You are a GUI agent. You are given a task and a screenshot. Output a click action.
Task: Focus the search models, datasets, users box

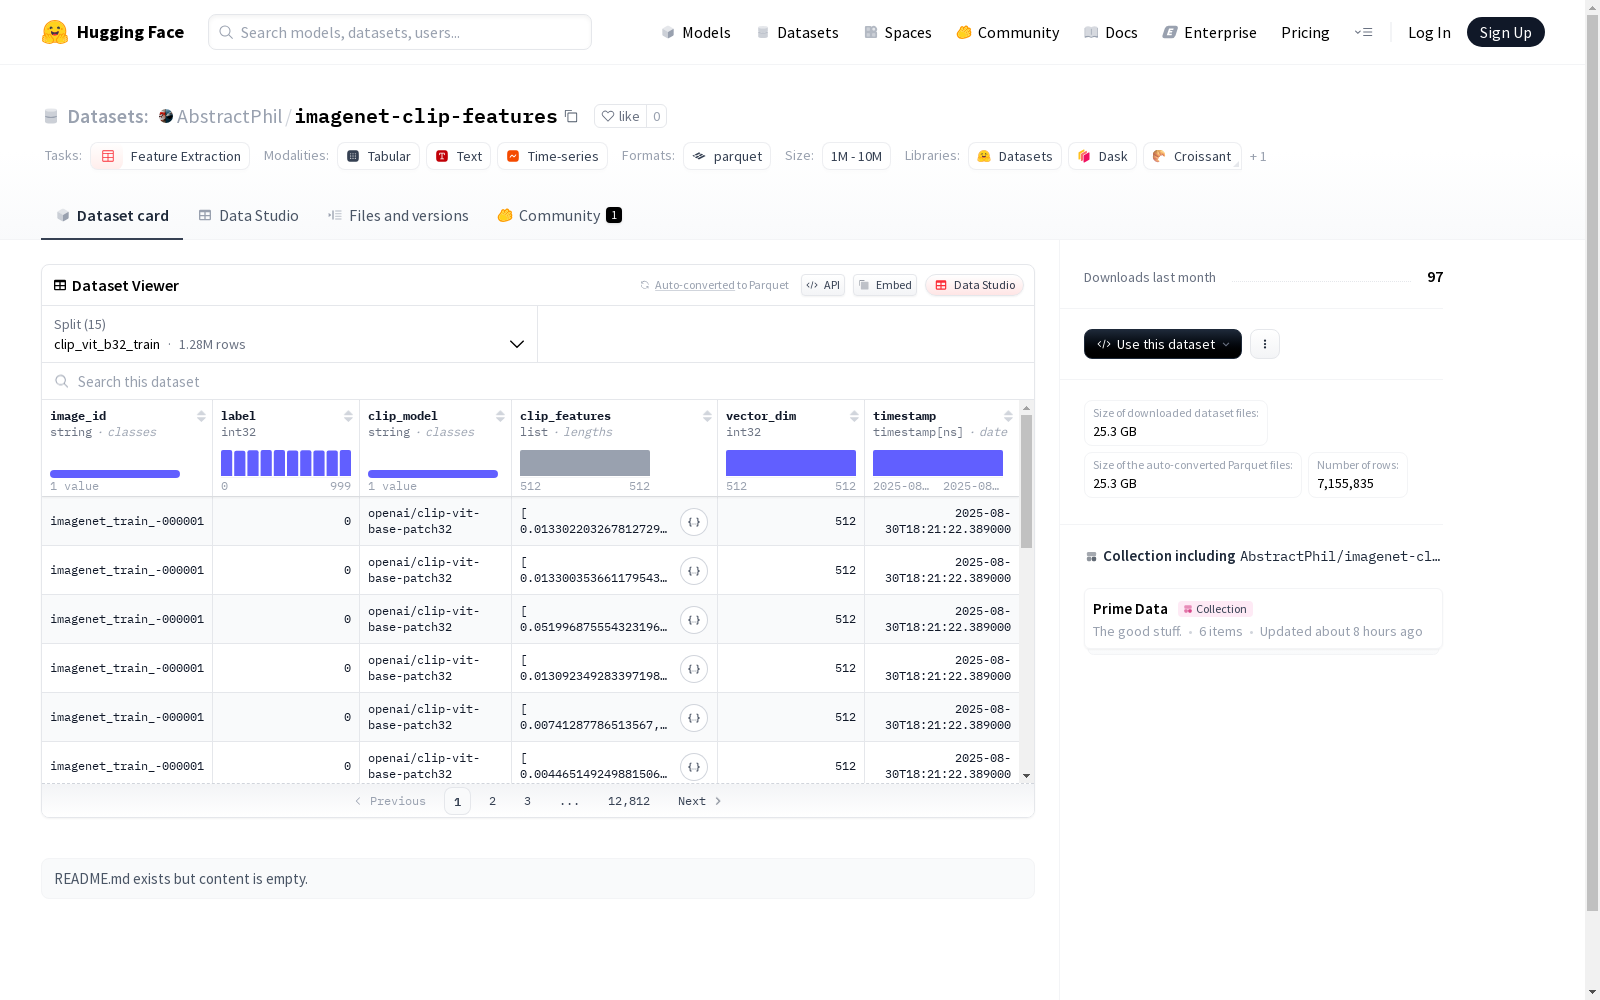tap(400, 32)
